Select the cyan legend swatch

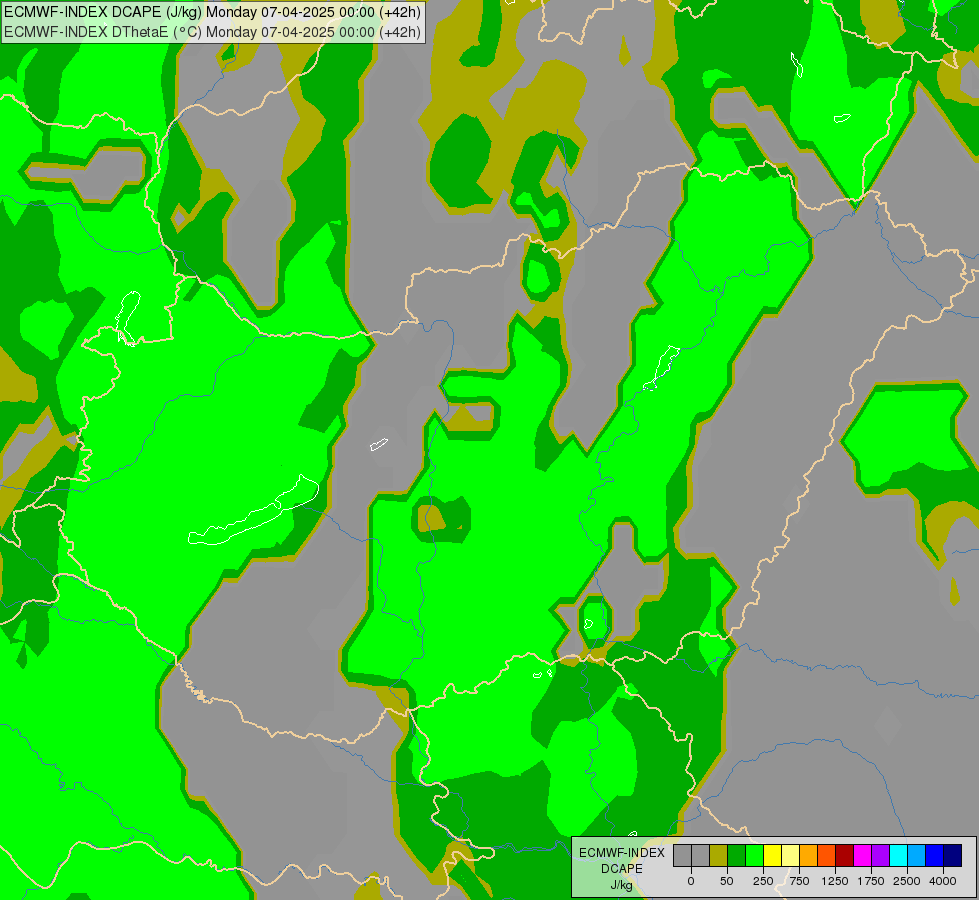(898, 856)
